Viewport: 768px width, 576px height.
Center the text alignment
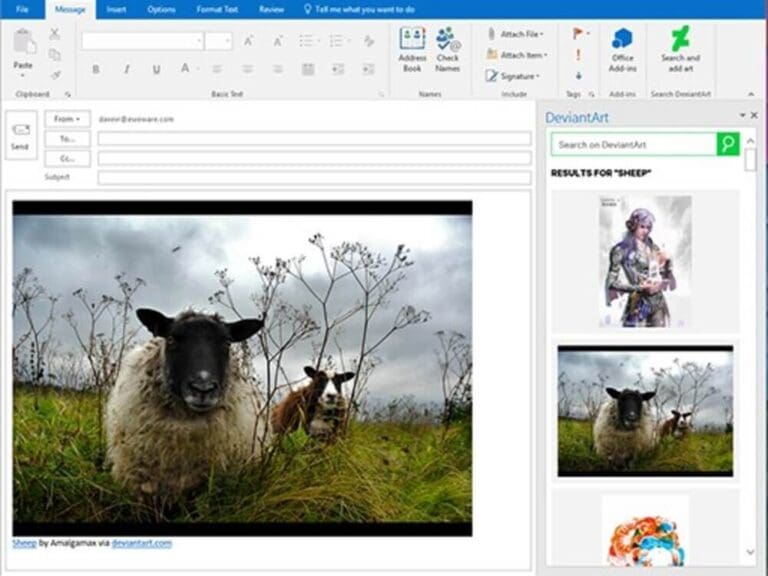click(247, 69)
